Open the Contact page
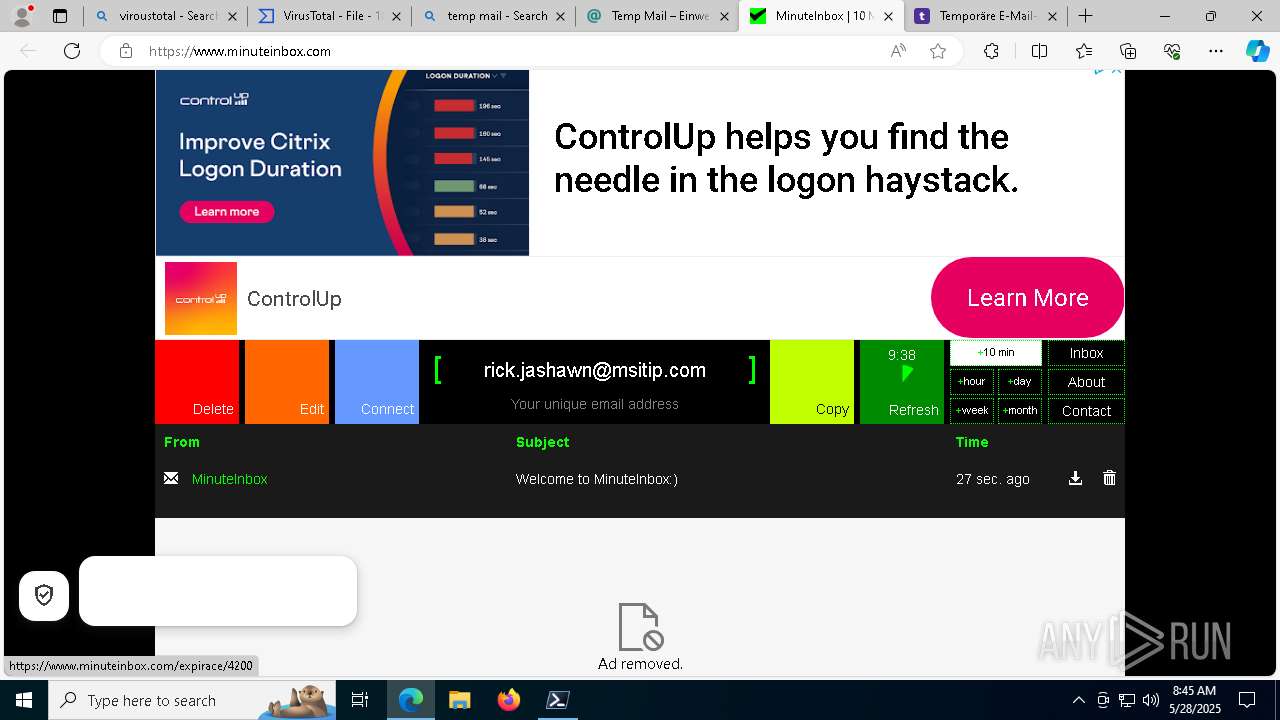The width and height of the screenshot is (1280, 720). (x=1086, y=411)
